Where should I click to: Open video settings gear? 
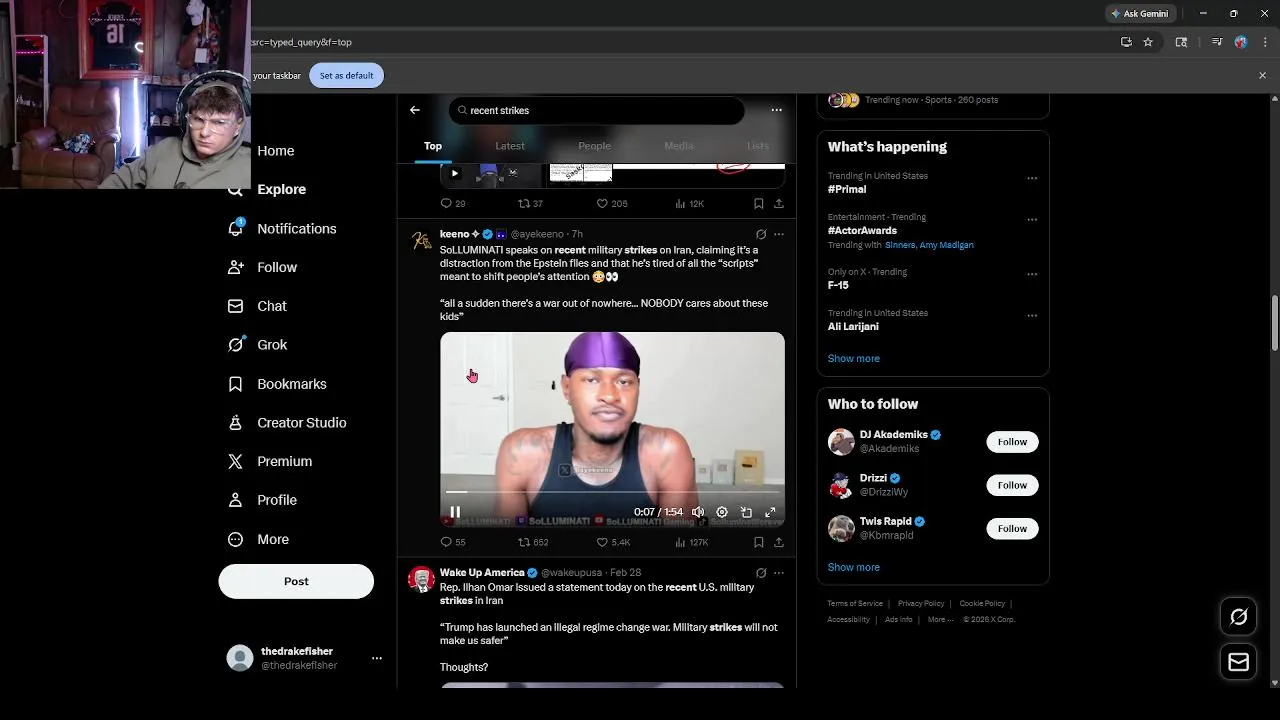pos(722,512)
